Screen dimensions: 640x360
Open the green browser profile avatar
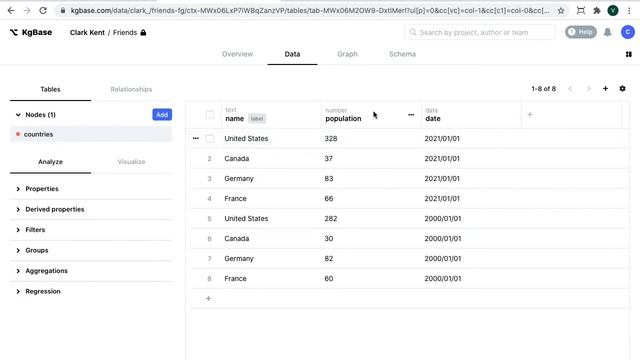click(x=613, y=11)
